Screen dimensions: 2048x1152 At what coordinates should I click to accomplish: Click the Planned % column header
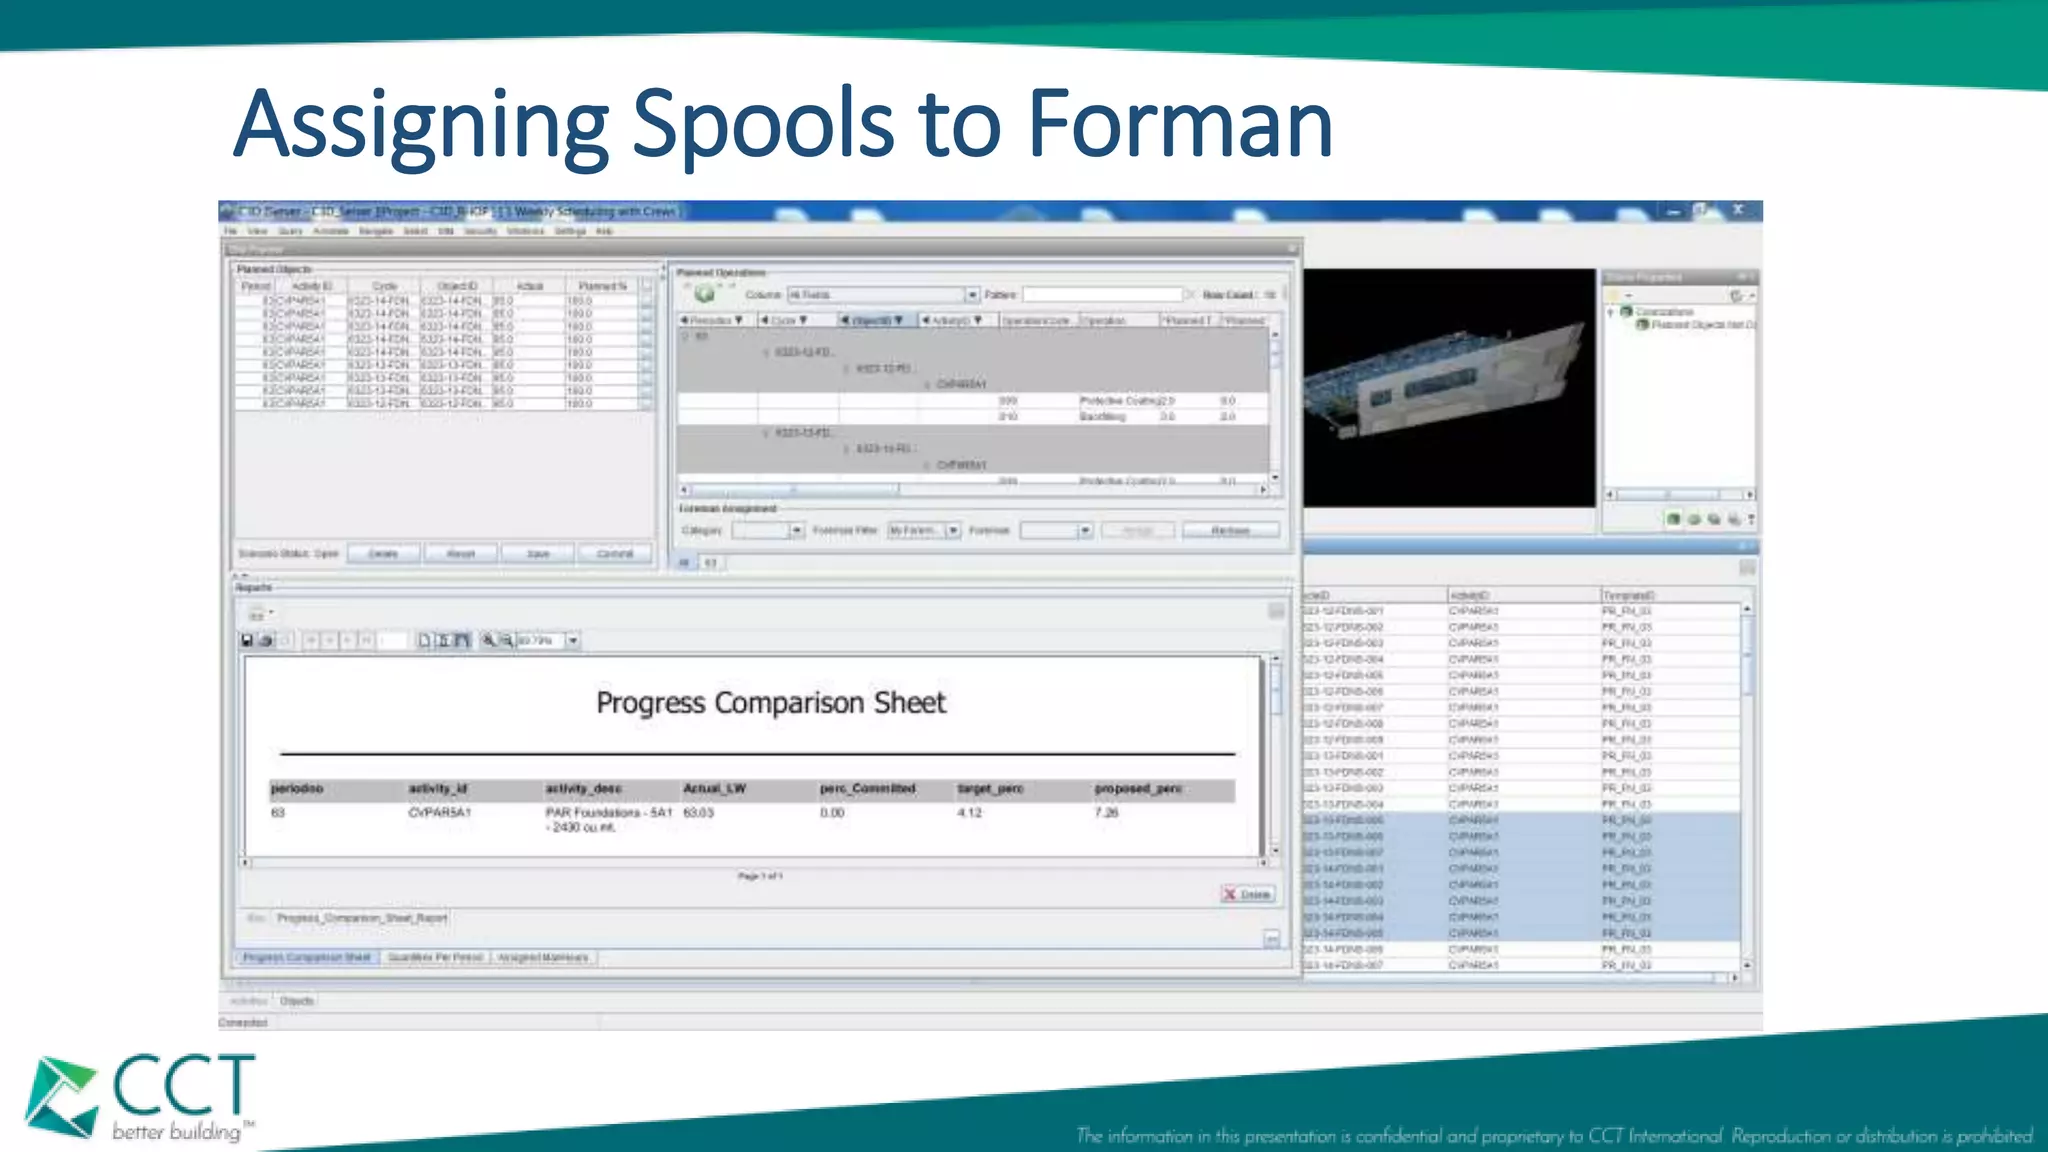601,286
